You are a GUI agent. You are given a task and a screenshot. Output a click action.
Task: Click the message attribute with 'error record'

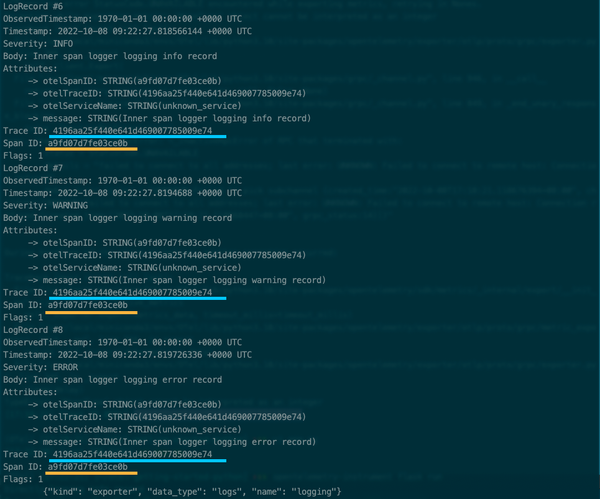click(172, 442)
